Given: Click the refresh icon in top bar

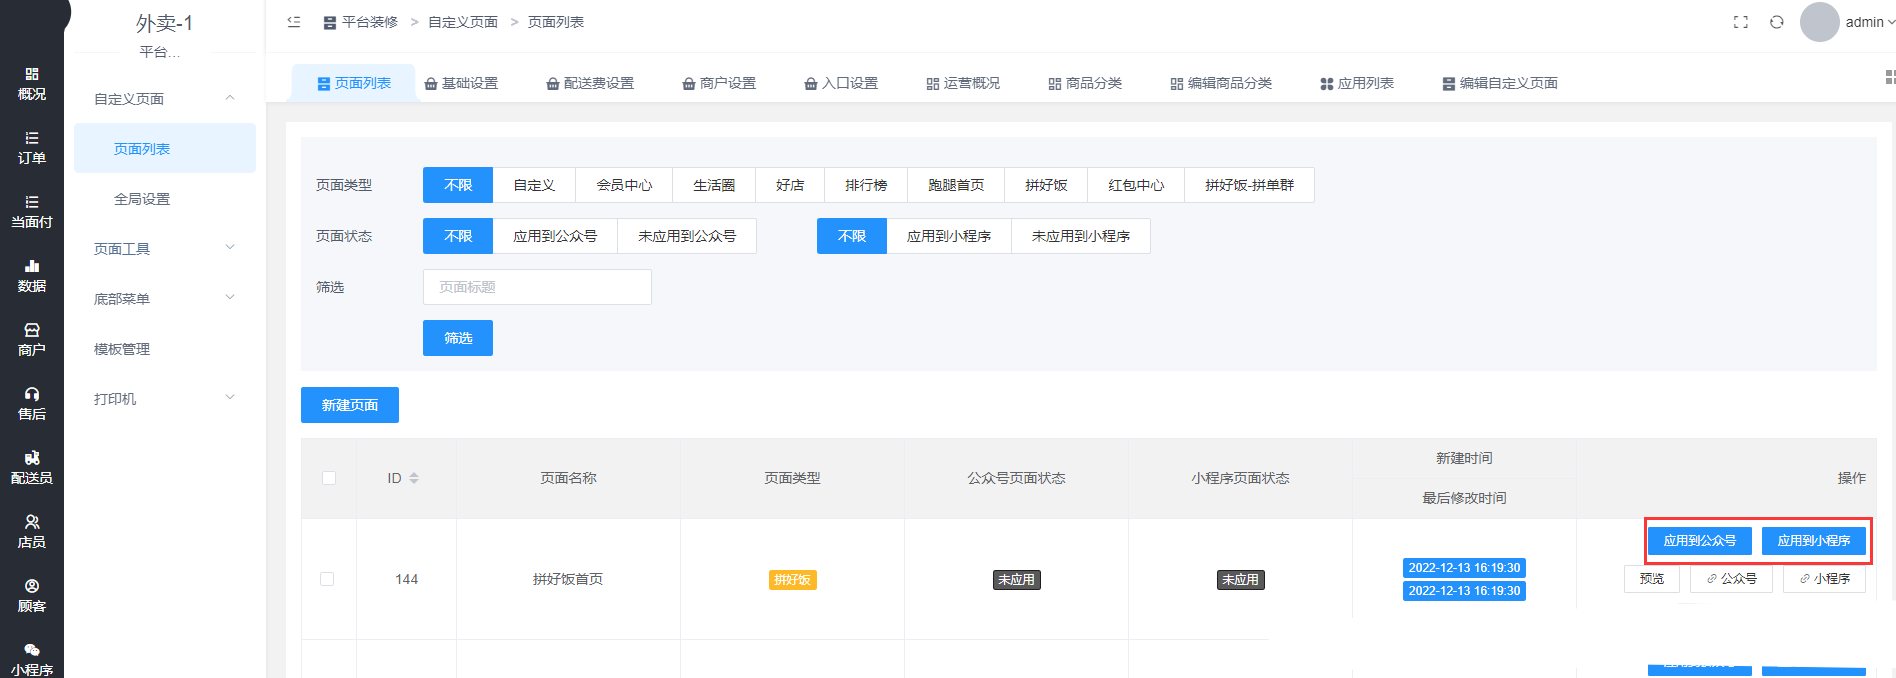Looking at the screenshot, I should (x=1777, y=22).
